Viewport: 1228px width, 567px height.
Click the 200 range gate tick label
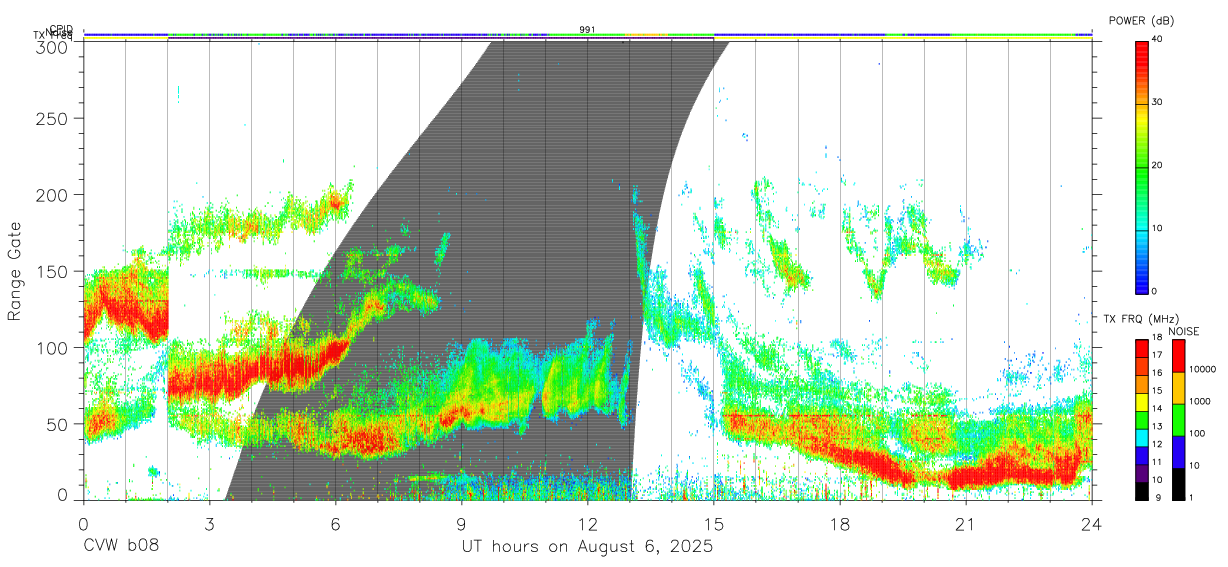tap(52, 194)
